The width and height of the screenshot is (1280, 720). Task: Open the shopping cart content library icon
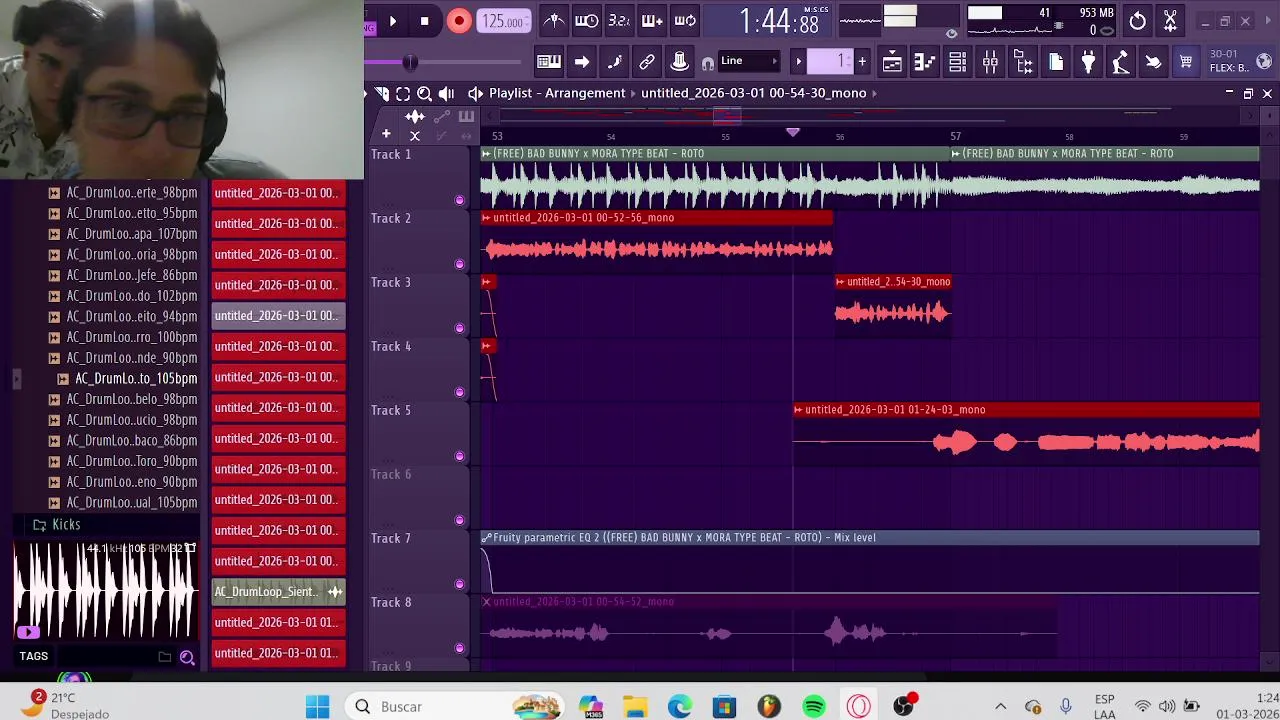pos(1186,62)
